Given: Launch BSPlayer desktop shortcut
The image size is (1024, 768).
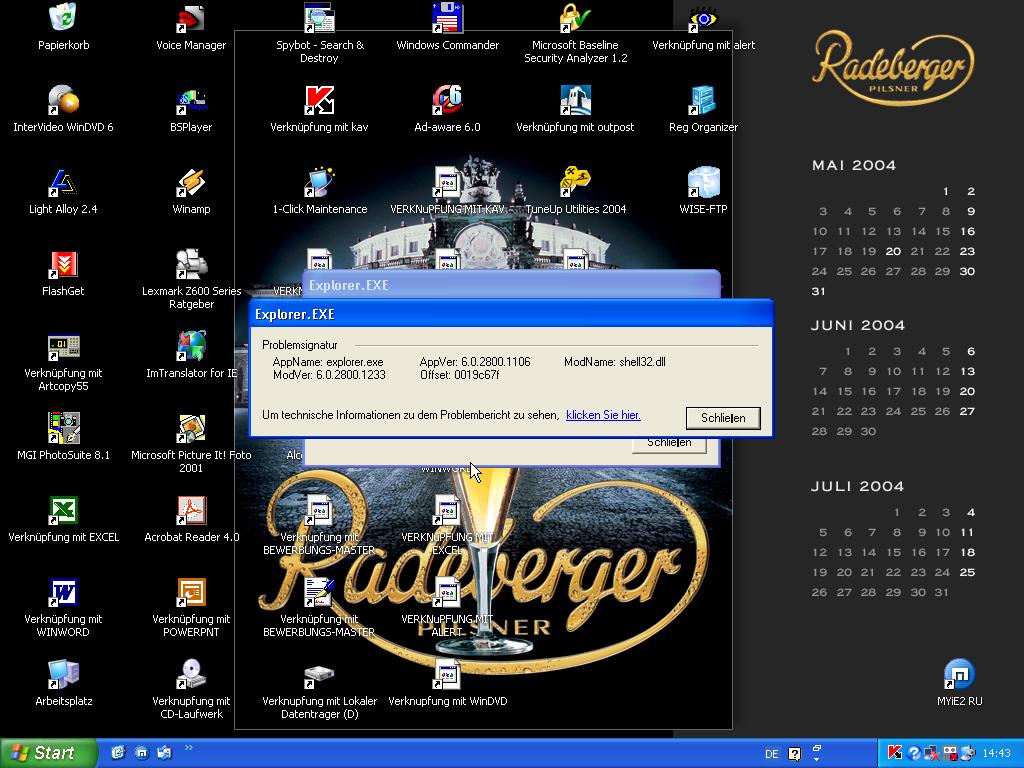Looking at the screenshot, I should click(x=191, y=101).
